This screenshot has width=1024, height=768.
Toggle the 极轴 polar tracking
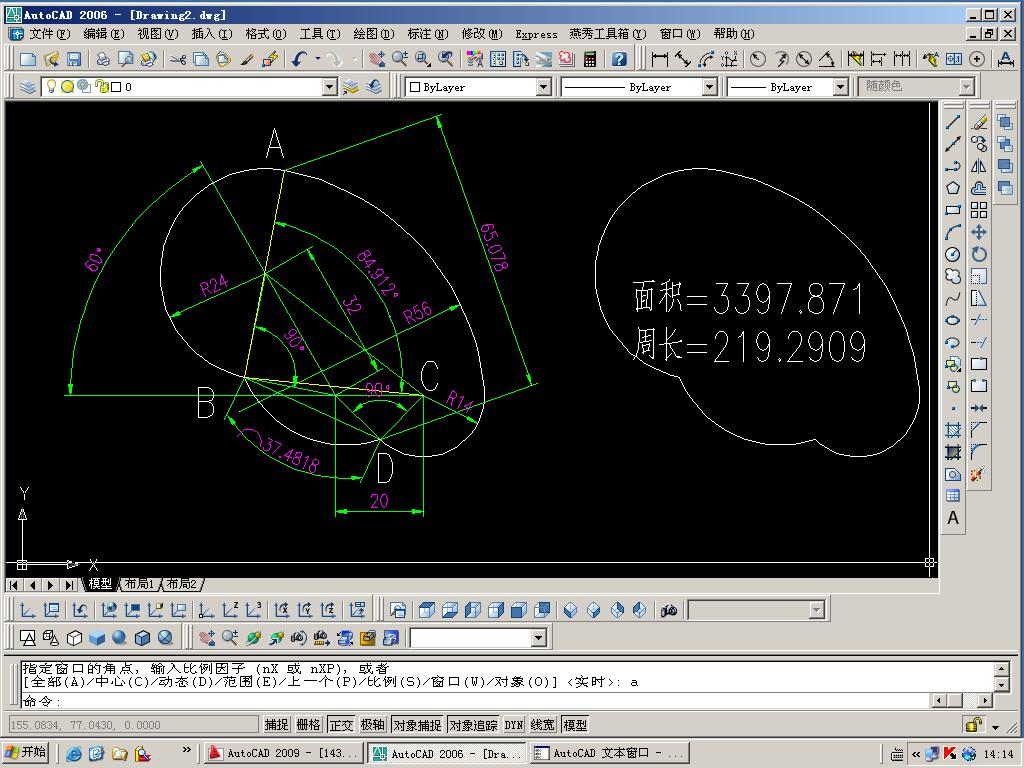click(373, 725)
